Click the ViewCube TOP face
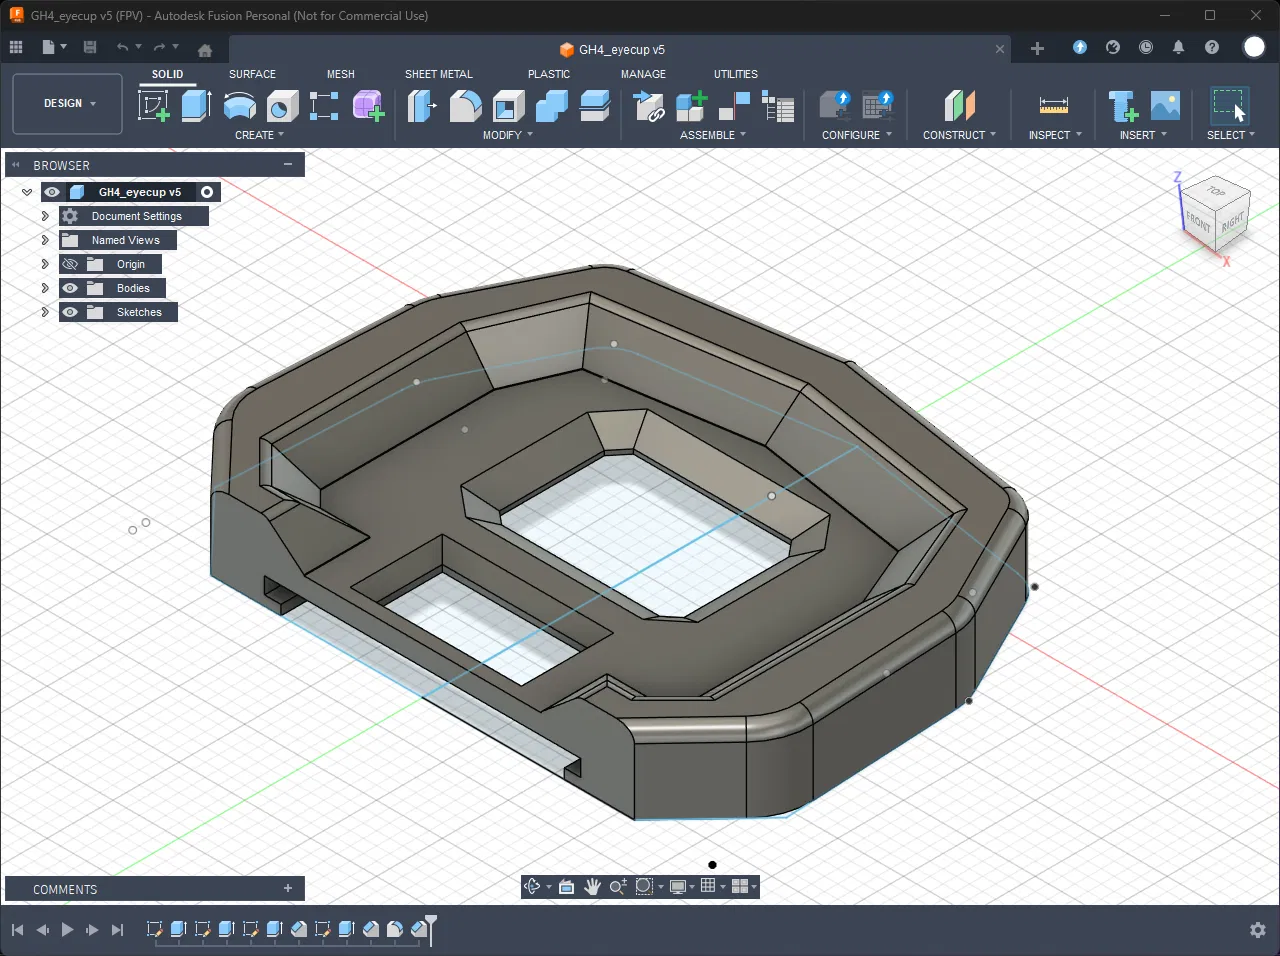1280x956 pixels. tap(1216, 191)
